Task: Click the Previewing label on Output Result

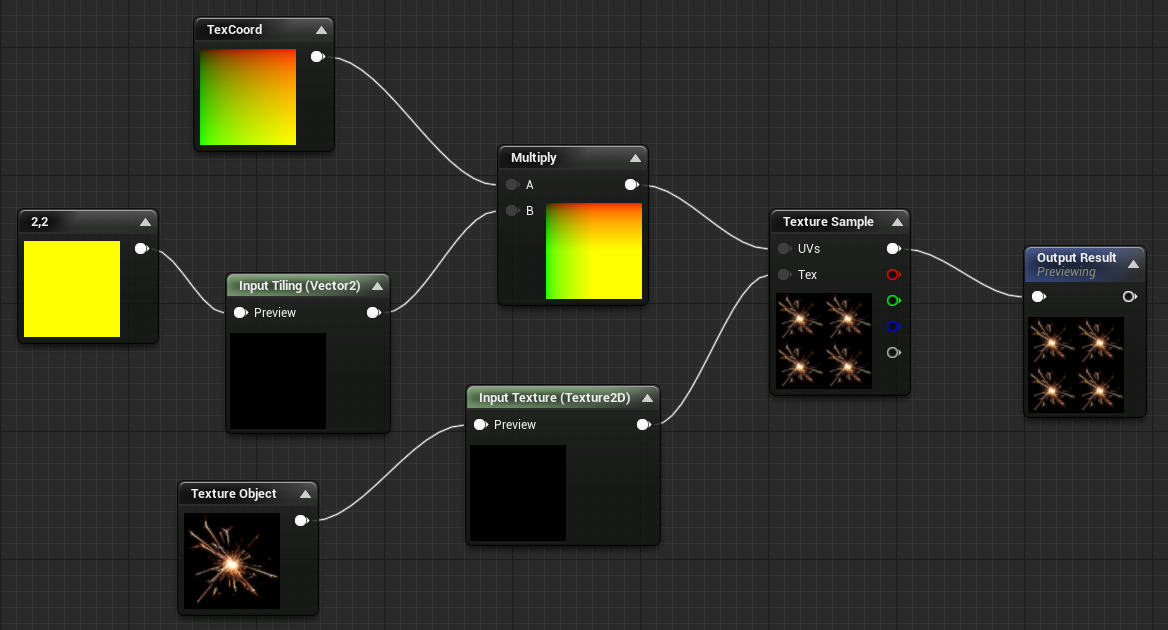Action: point(1068,271)
